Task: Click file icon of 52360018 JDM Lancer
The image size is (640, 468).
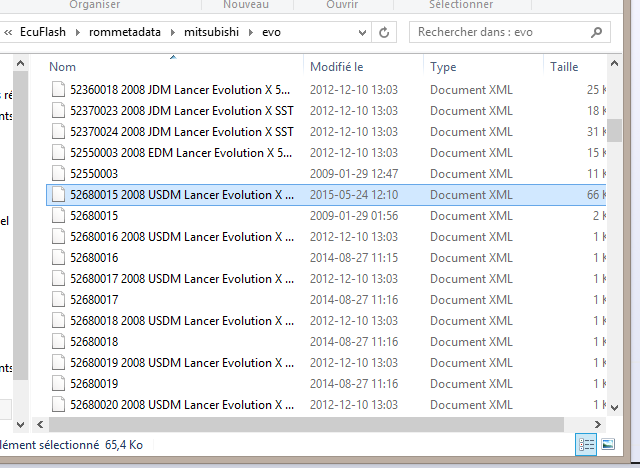Action: (x=59, y=89)
